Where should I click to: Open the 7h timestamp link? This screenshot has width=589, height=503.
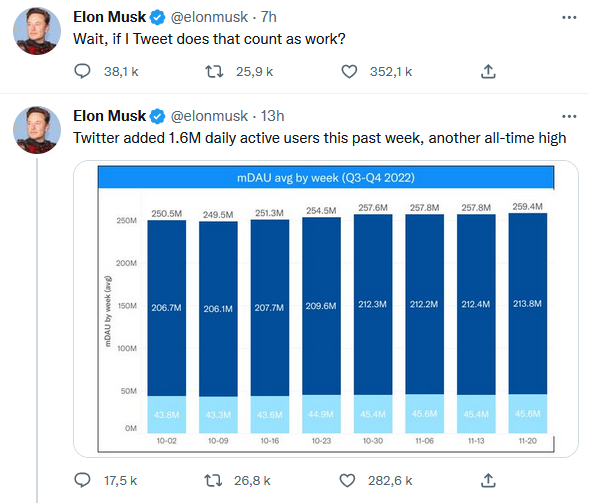tap(269, 17)
